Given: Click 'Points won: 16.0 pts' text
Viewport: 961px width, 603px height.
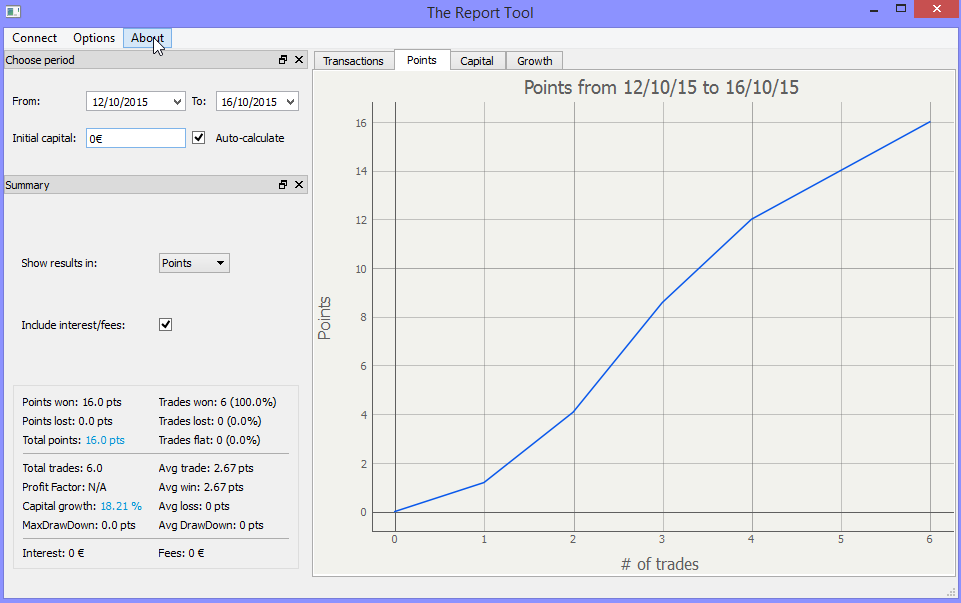Looking at the screenshot, I should [72, 402].
